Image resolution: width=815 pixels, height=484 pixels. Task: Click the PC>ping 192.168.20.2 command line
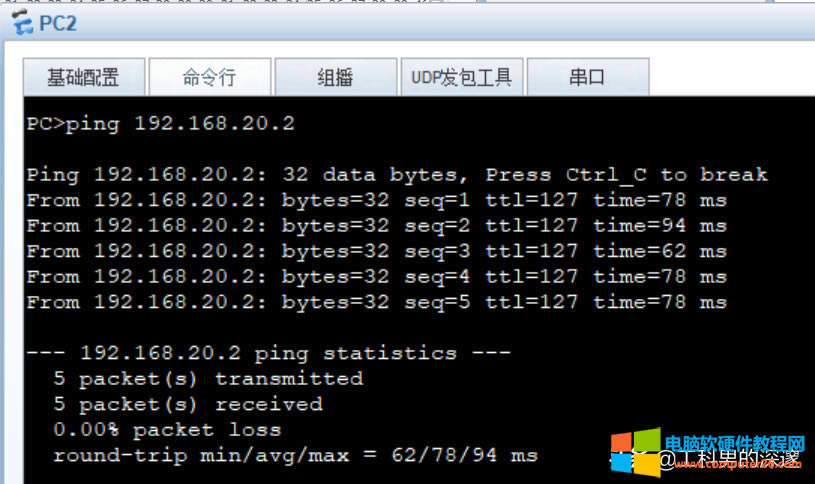pyautogui.click(x=161, y=124)
